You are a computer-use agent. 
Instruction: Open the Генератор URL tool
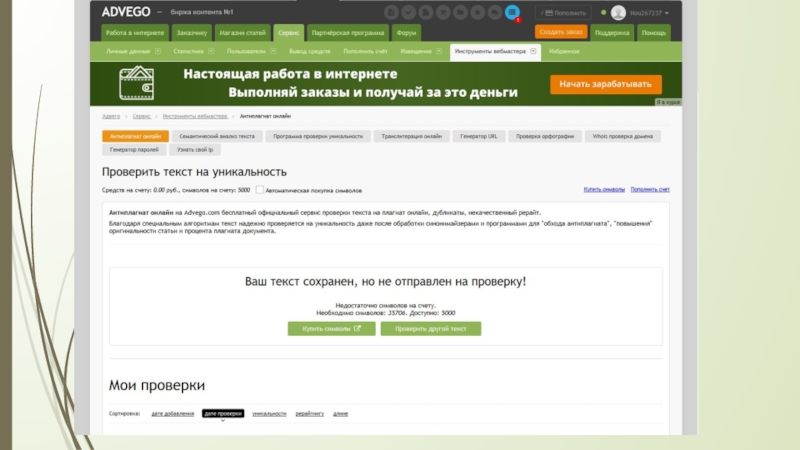click(x=479, y=136)
